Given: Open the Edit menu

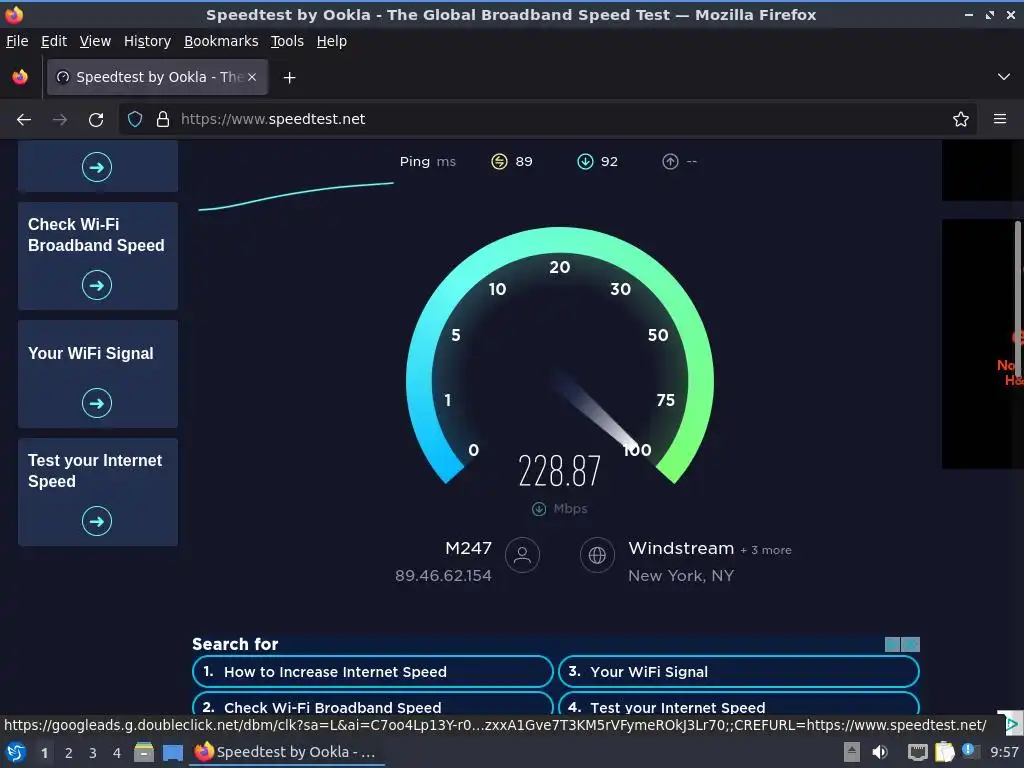Looking at the screenshot, I should 54,41.
